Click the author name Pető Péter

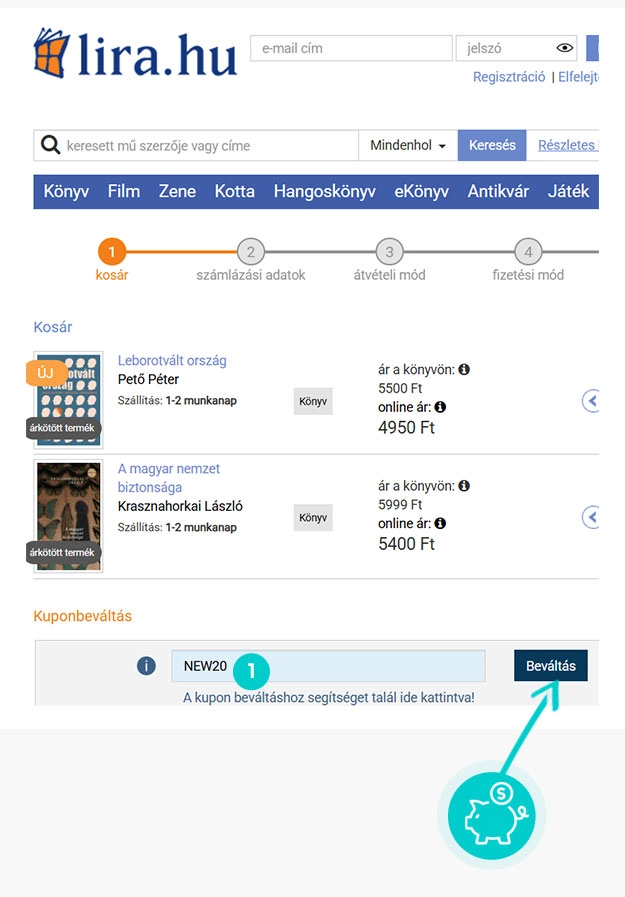point(148,379)
